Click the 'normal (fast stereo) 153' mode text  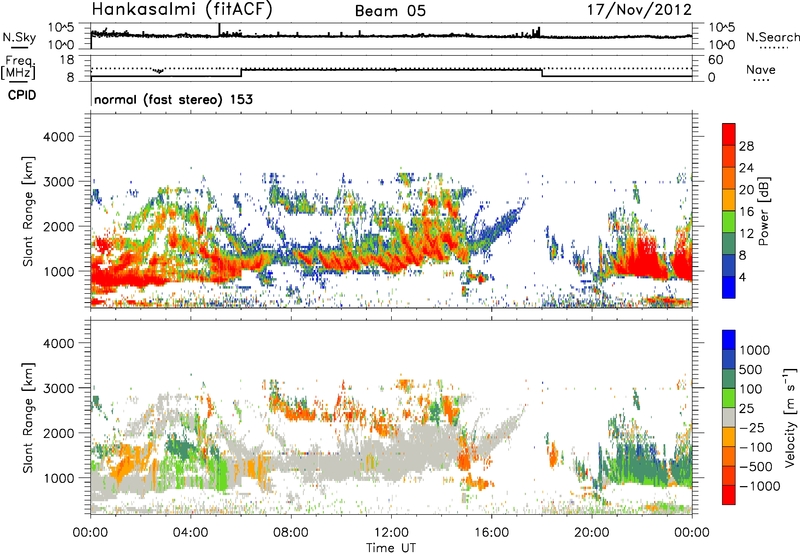173,99
